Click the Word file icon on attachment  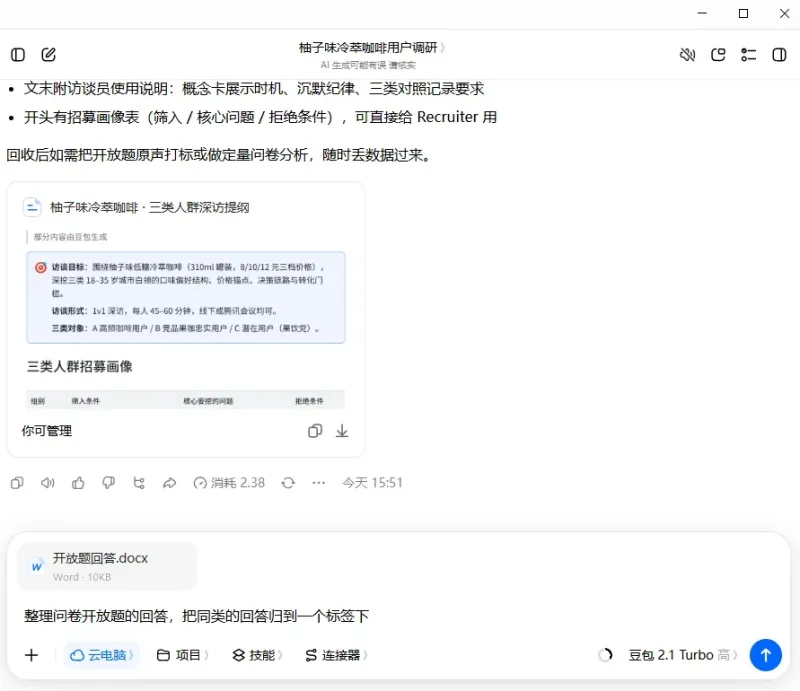click(37, 566)
